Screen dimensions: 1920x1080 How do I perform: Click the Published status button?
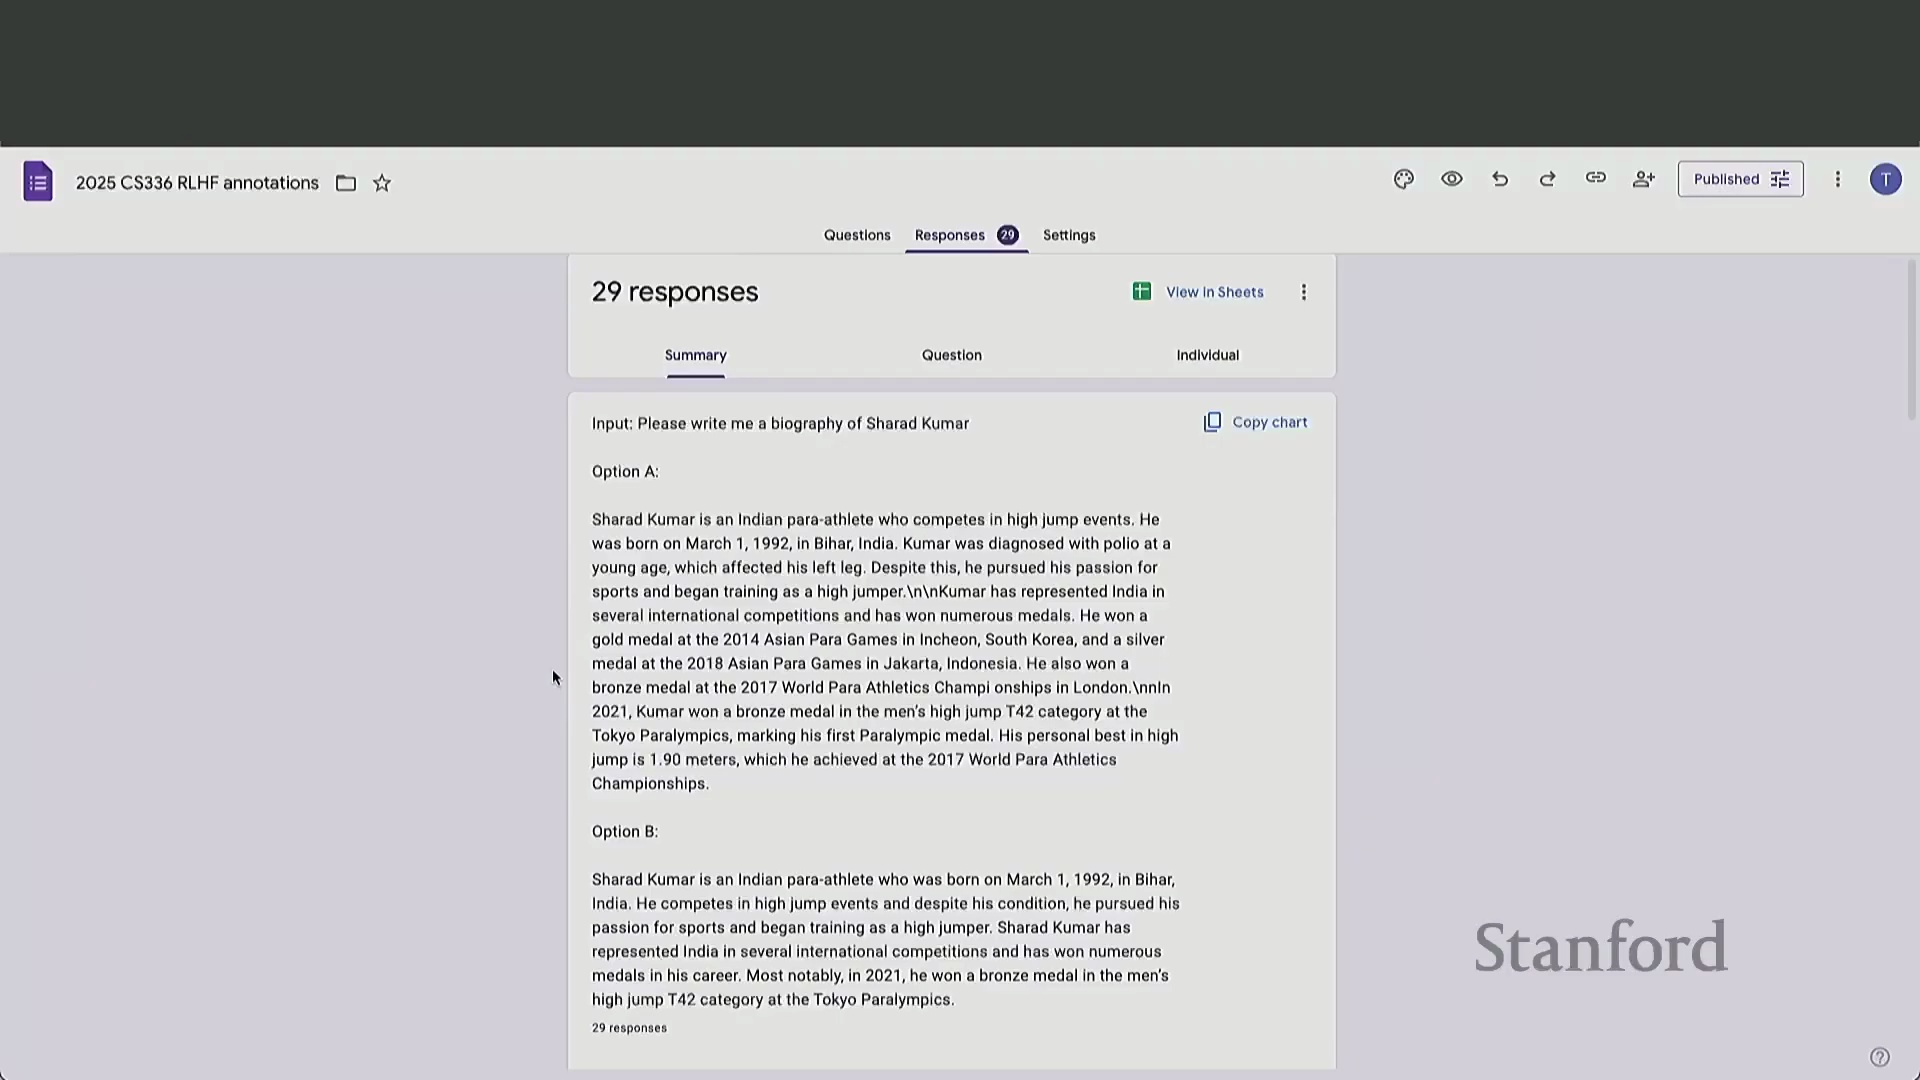click(x=1740, y=179)
